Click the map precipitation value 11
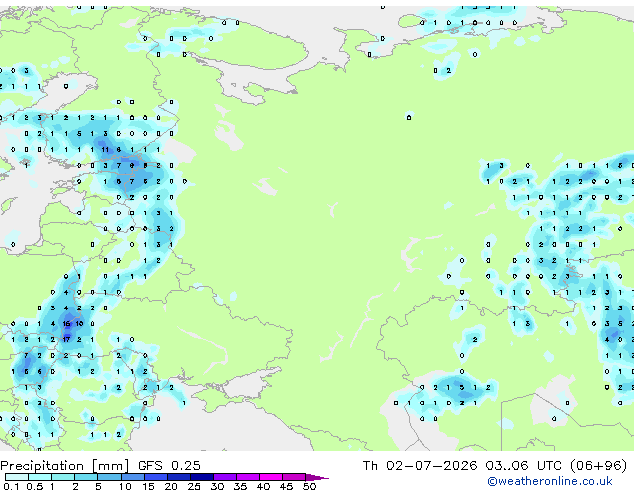 105,150
